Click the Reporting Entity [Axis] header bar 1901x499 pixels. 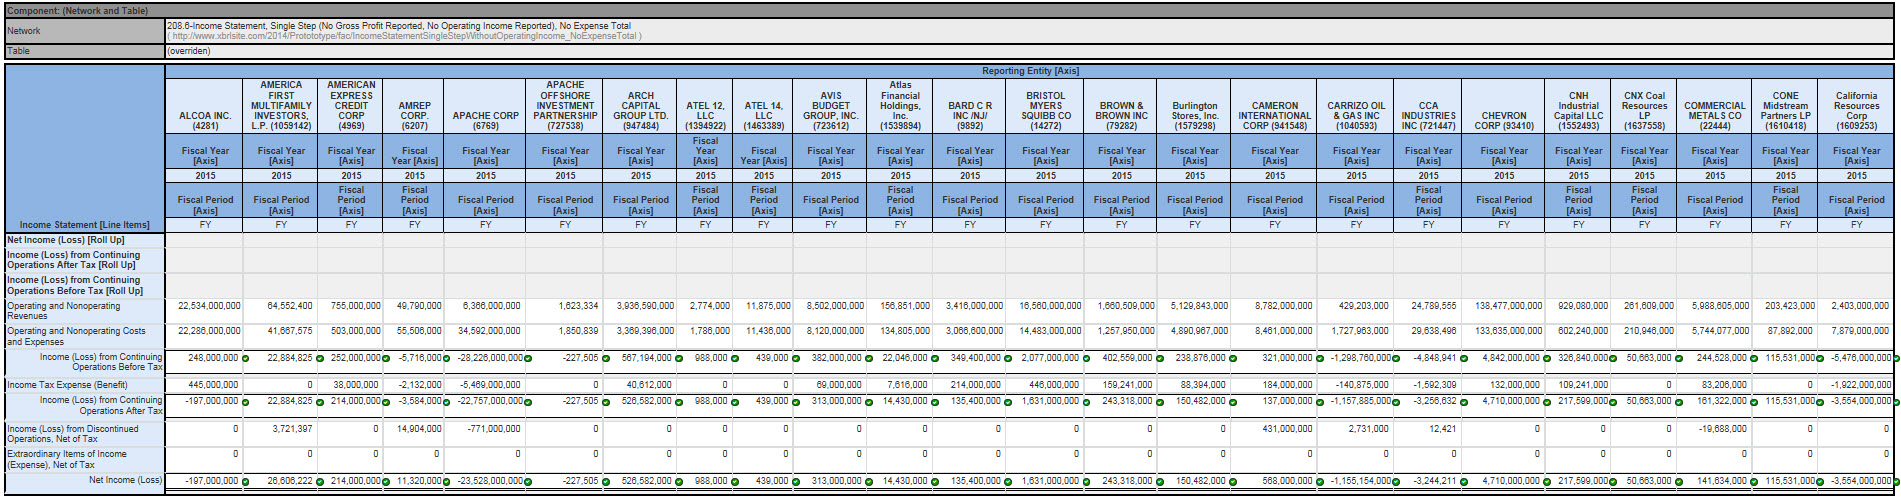1029,71
